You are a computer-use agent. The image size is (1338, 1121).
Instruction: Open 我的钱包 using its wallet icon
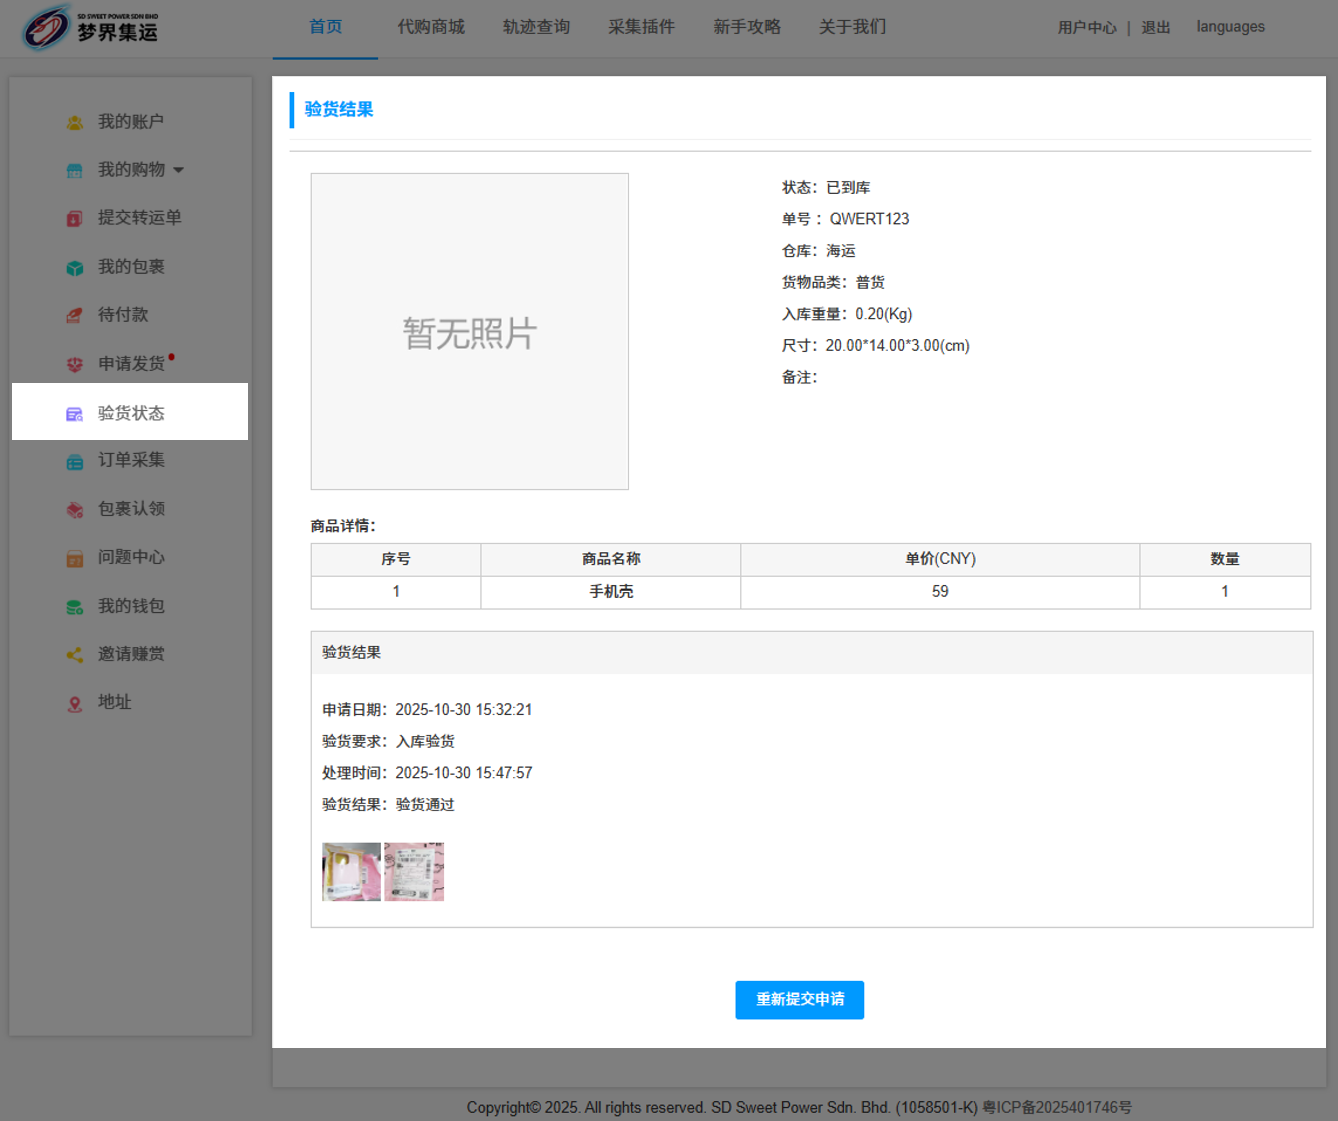click(x=75, y=607)
